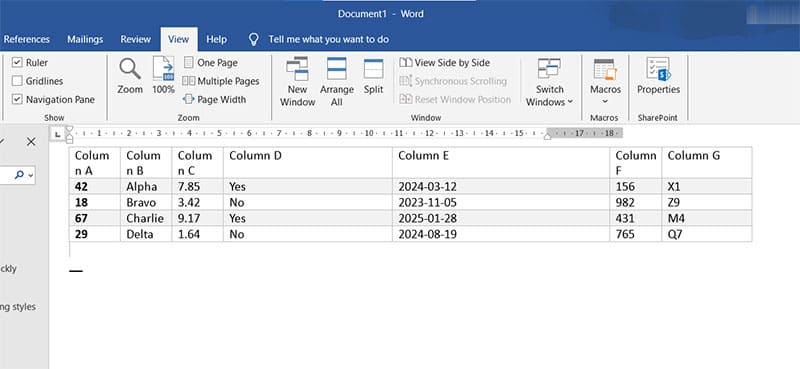Screen dimensions: 800x369
Task: Split the document window
Action: [x=373, y=76]
